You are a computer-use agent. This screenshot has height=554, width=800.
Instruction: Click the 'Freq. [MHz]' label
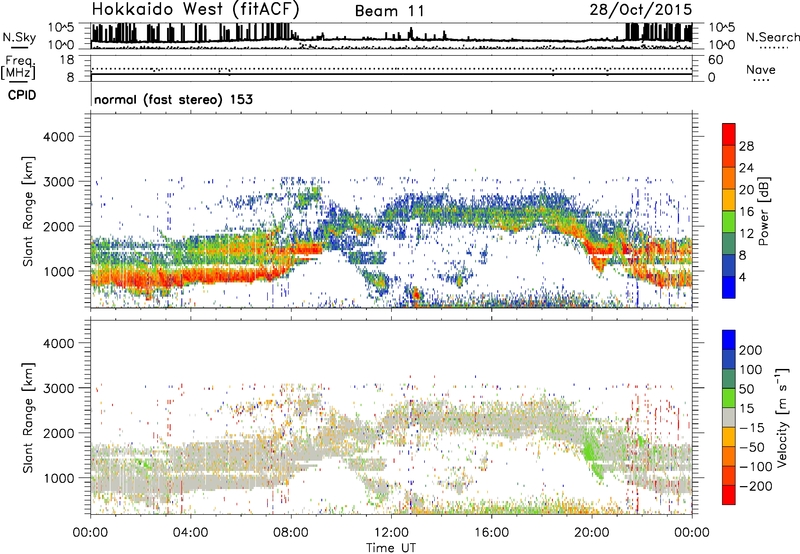[18, 67]
